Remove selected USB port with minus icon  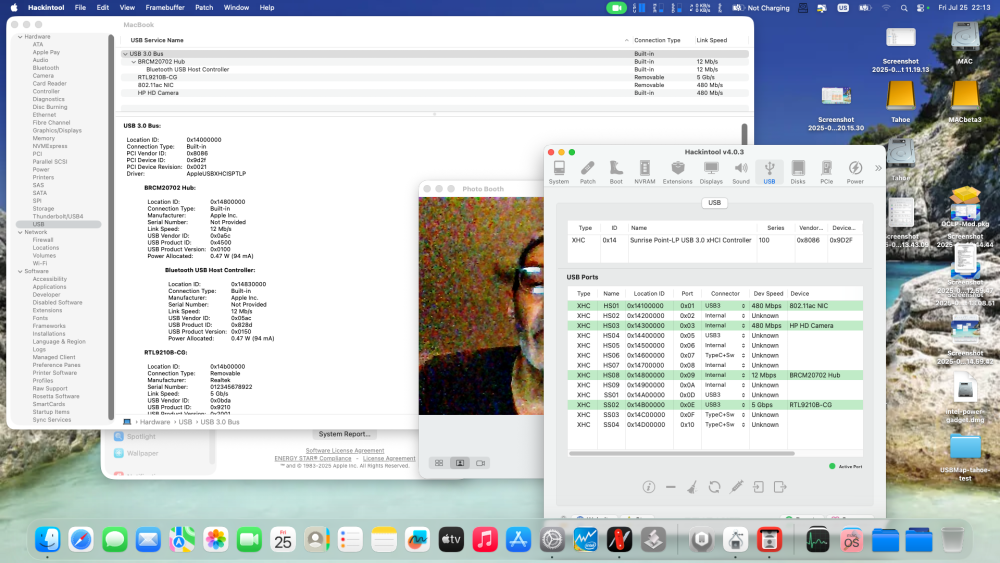[670, 487]
